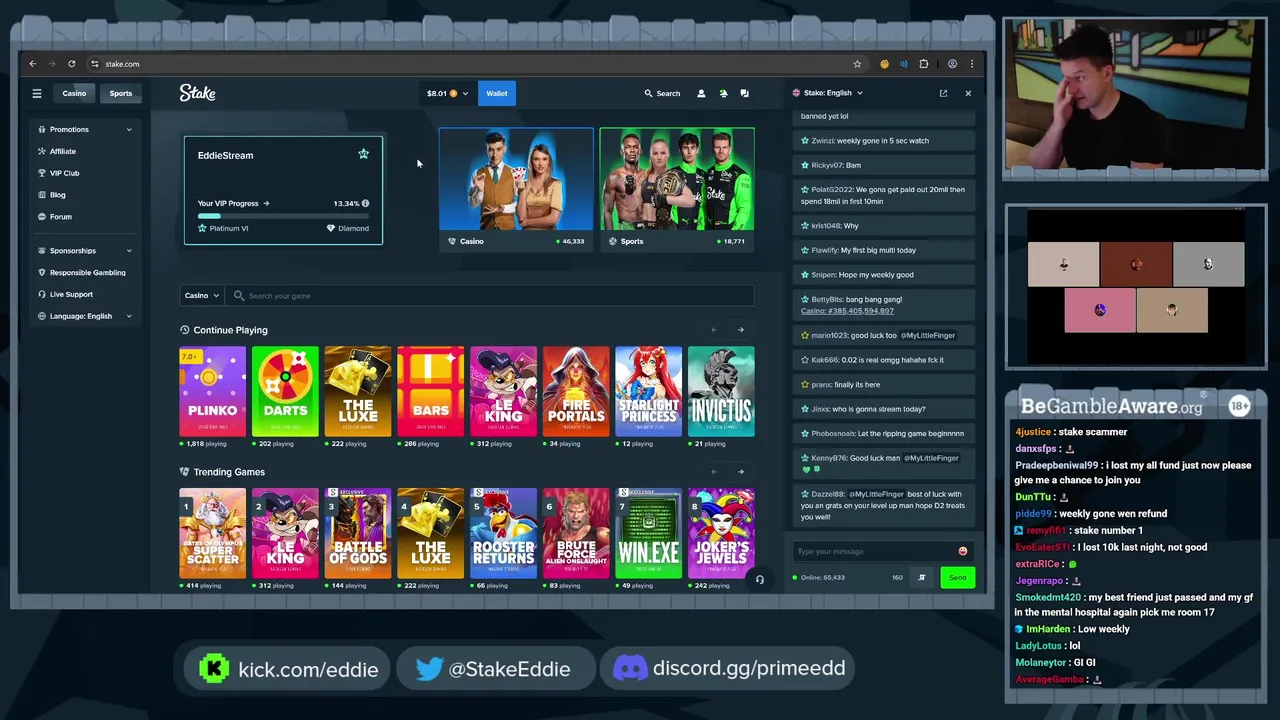Open Invictus game tile
This screenshot has height=720, width=1280.
coord(721,391)
